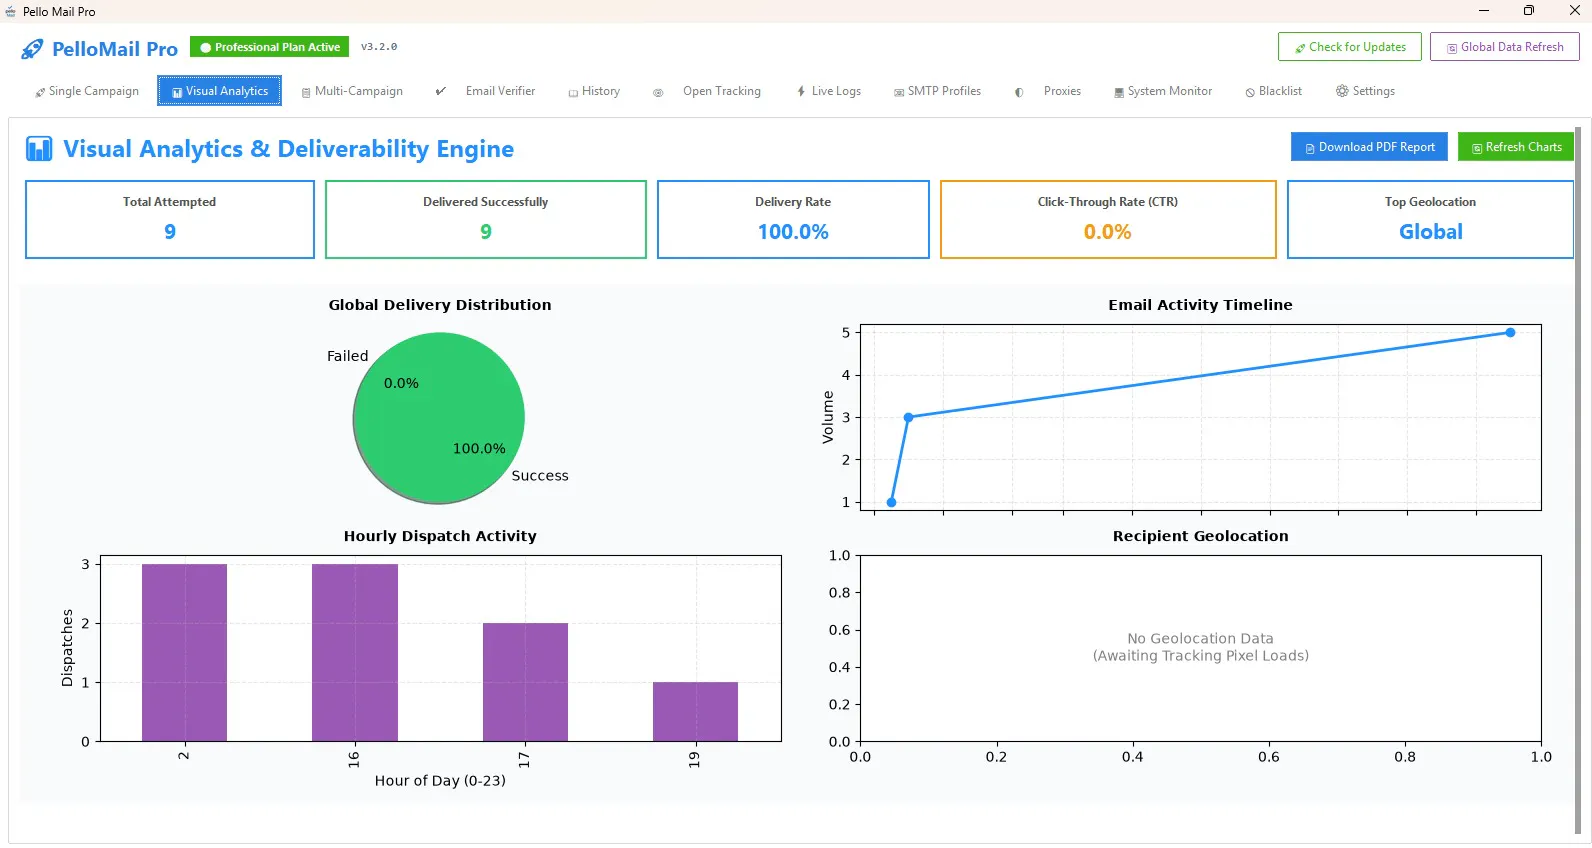Click the vertical scrollbar of the analytics panel

click(1578, 480)
